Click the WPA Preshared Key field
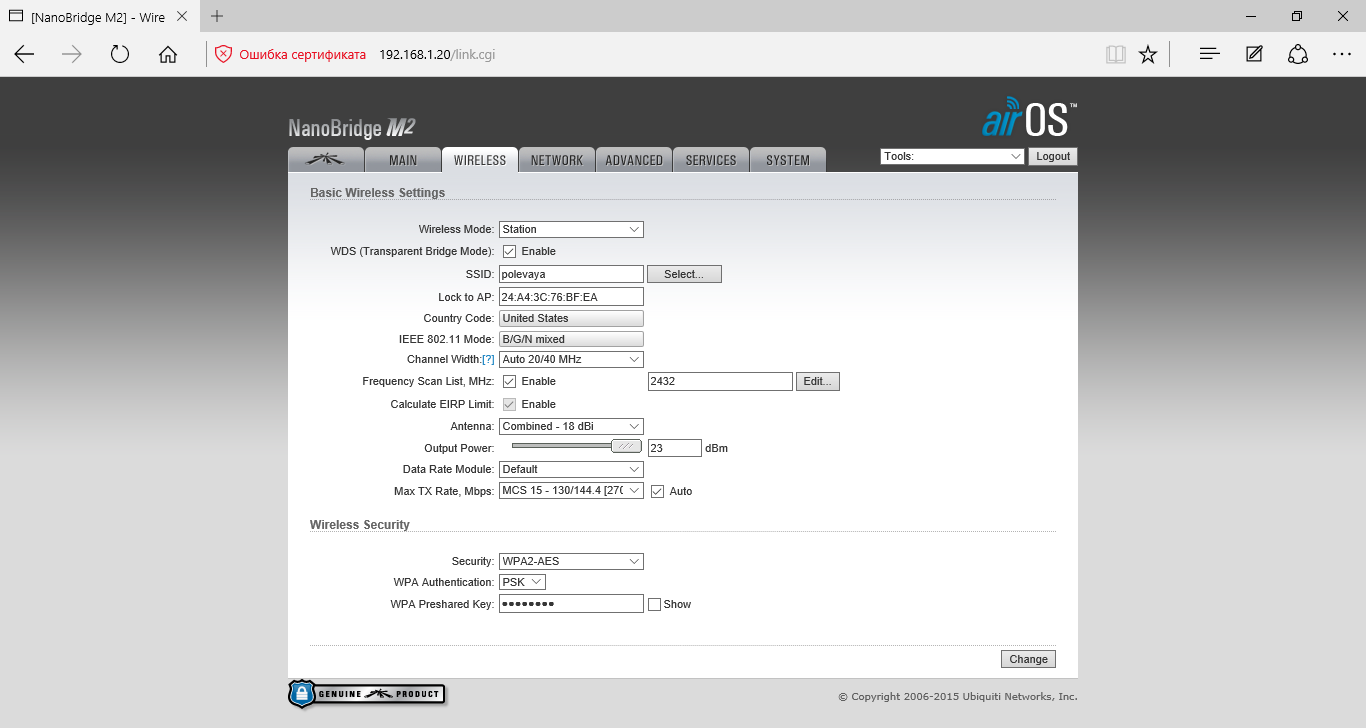 pos(571,604)
